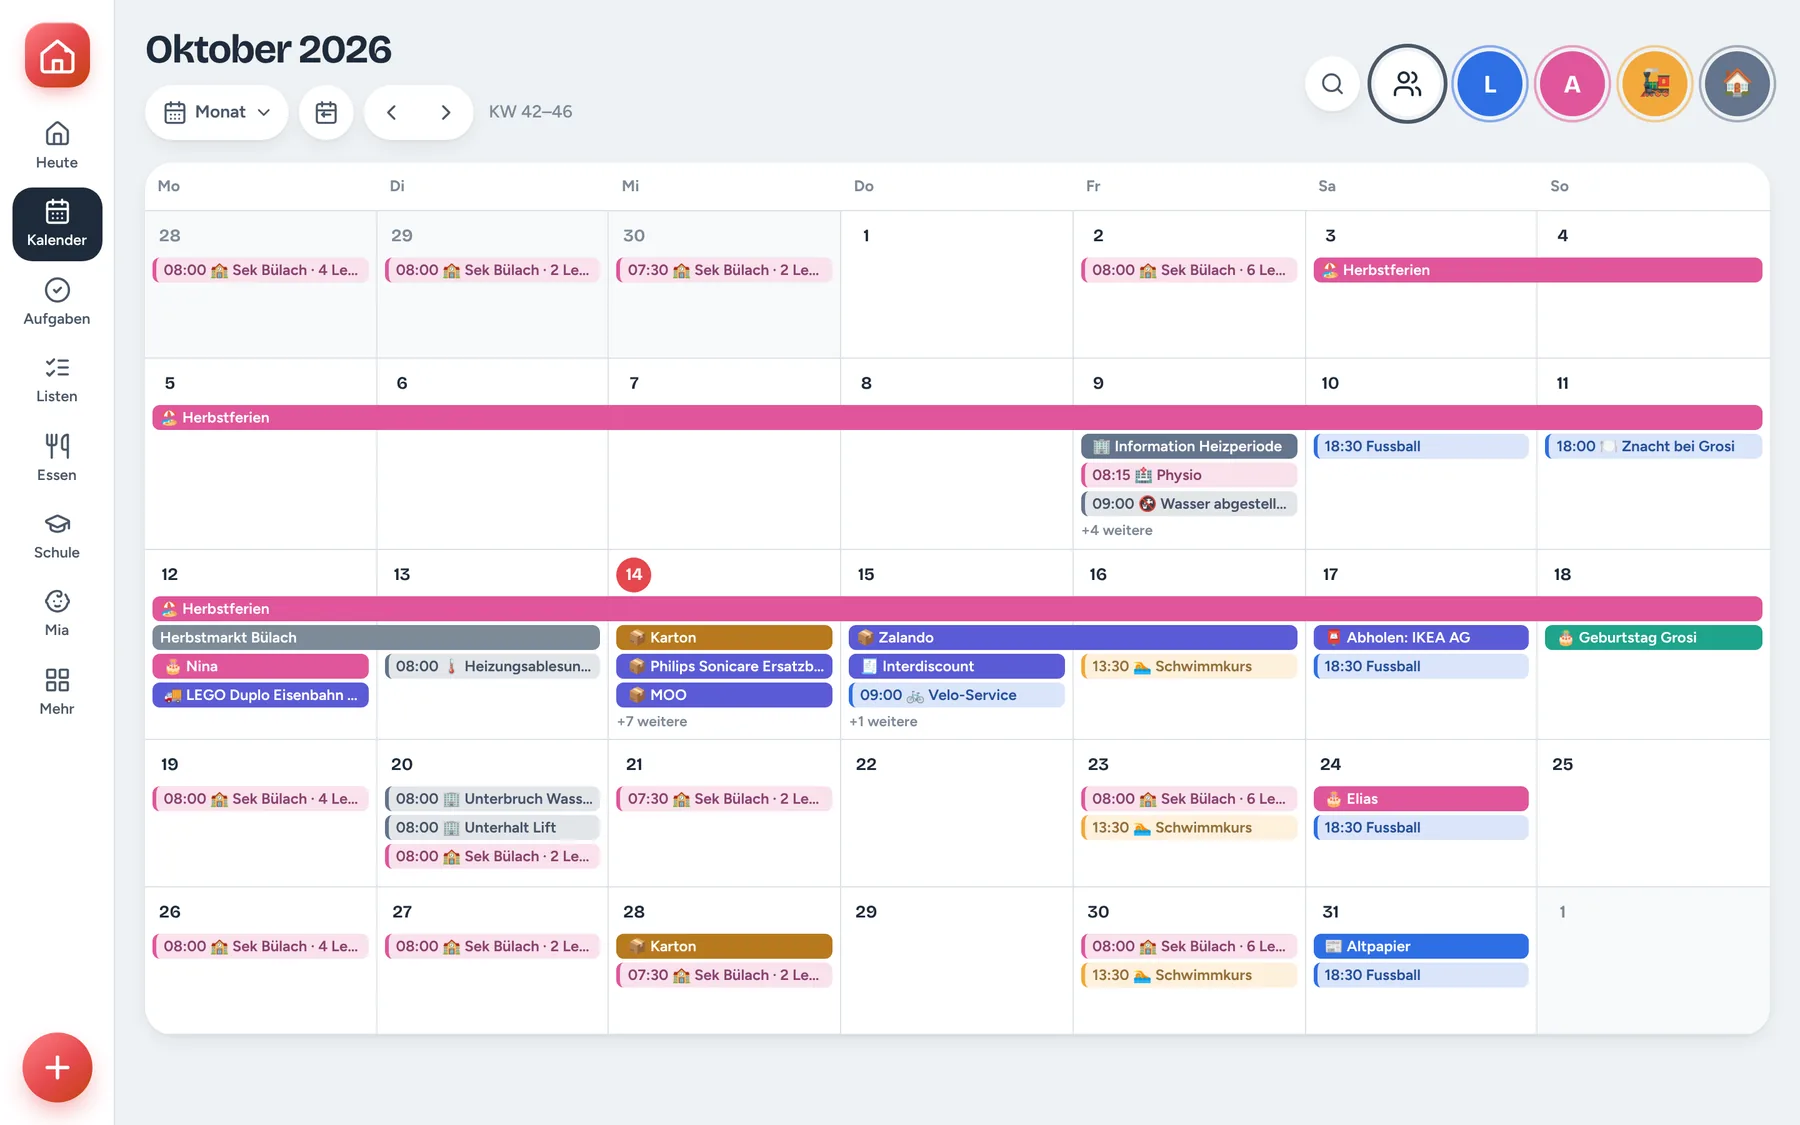This screenshot has height=1125, width=1800.
Task: Open Mia profile in sidebar
Action: tap(57, 614)
